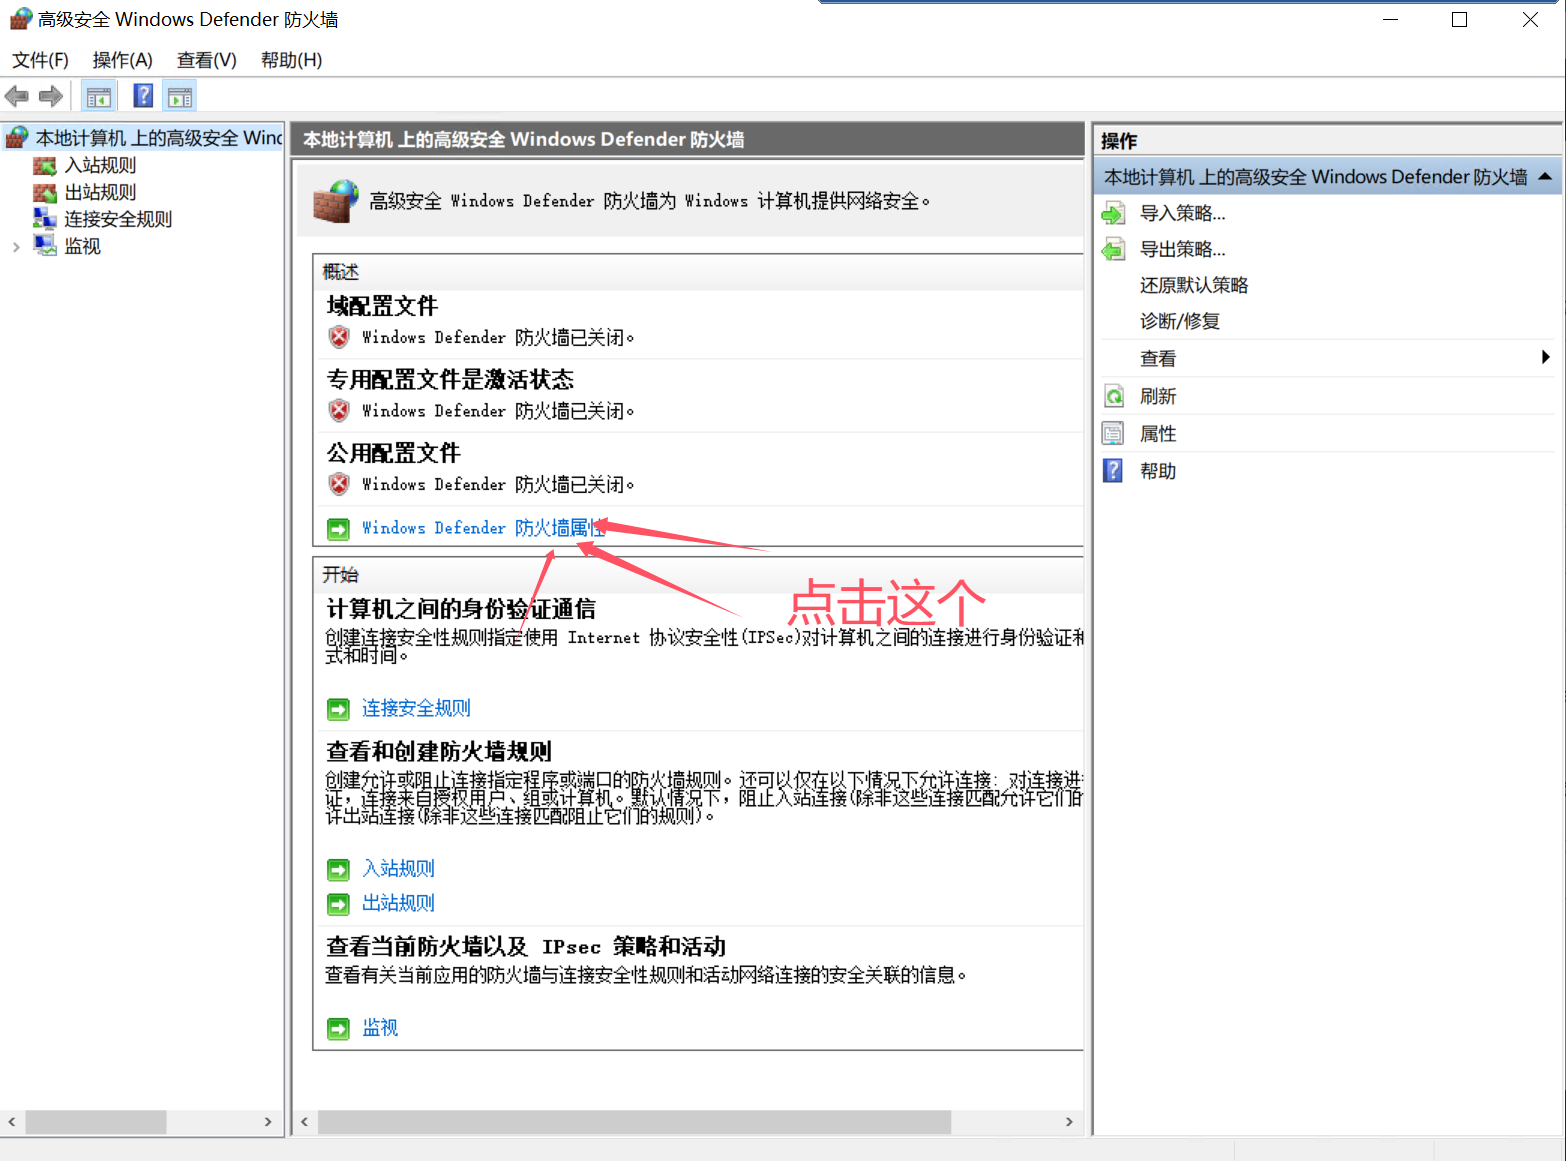Click 导入策略... in the actions pane
The width and height of the screenshot is (1566, 1161).
[x=1182, y=213]
